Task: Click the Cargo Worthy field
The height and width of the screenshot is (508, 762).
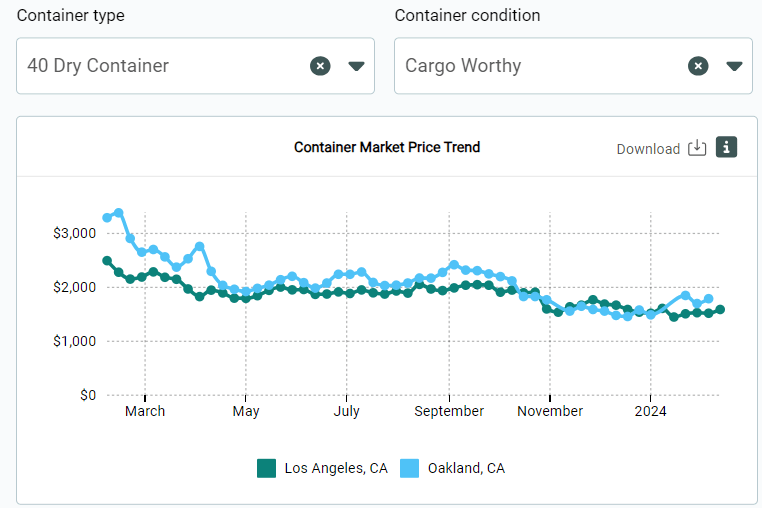Action: pyautogui.click(x=573, y=66)
